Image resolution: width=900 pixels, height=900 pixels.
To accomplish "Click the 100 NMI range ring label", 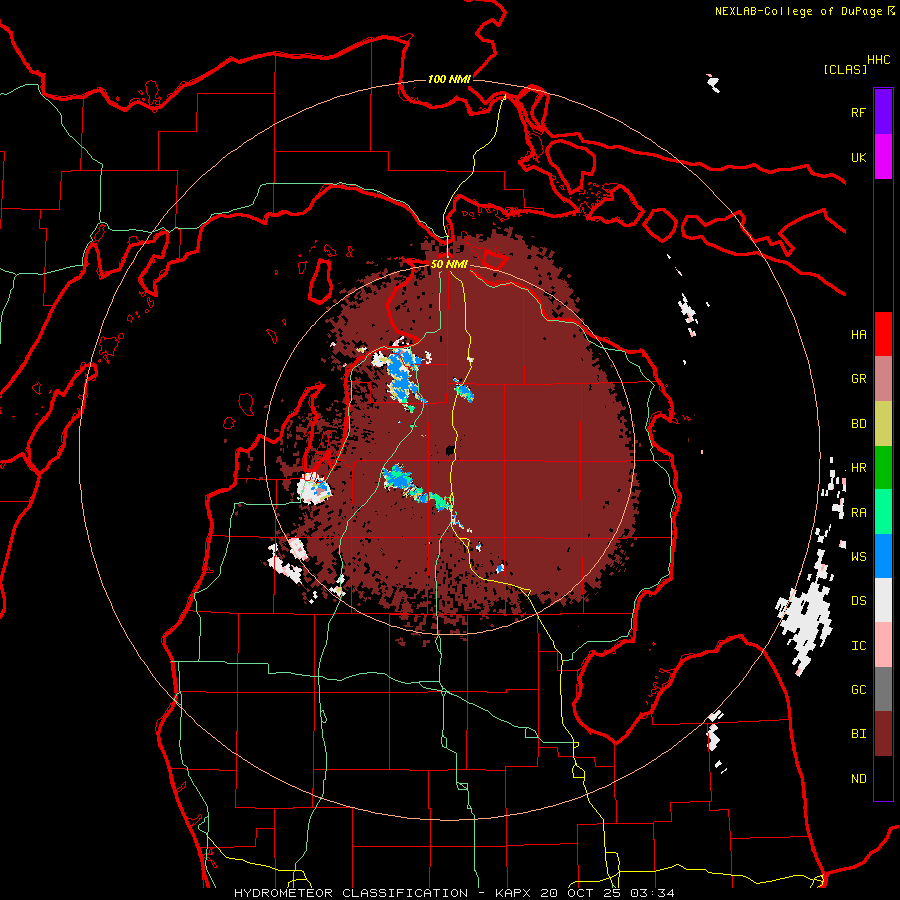I will tap(449, 79).
